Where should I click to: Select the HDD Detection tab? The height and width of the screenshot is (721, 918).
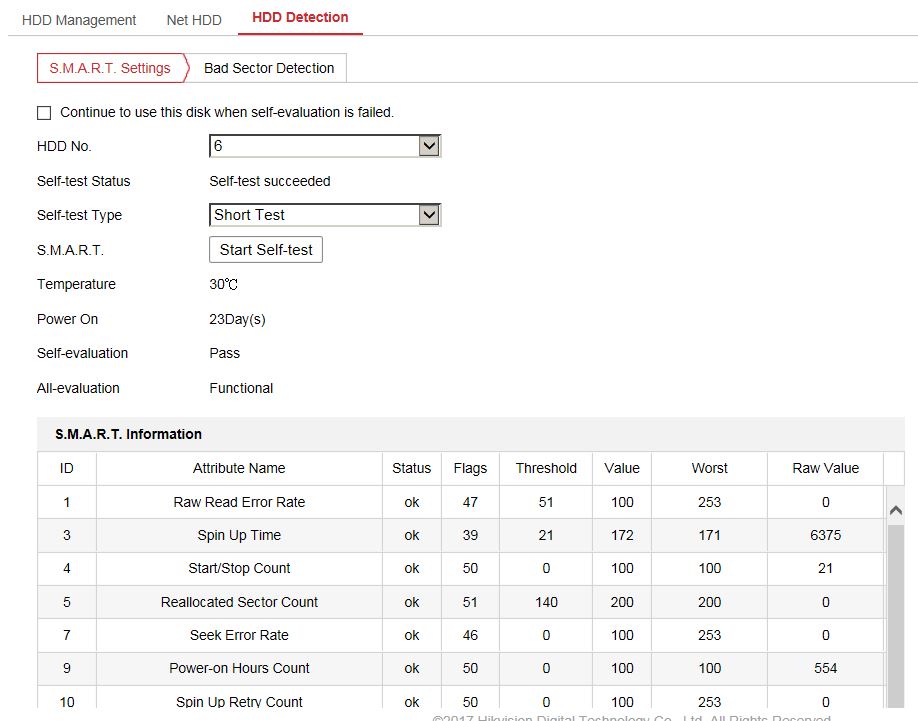point(300,18)
